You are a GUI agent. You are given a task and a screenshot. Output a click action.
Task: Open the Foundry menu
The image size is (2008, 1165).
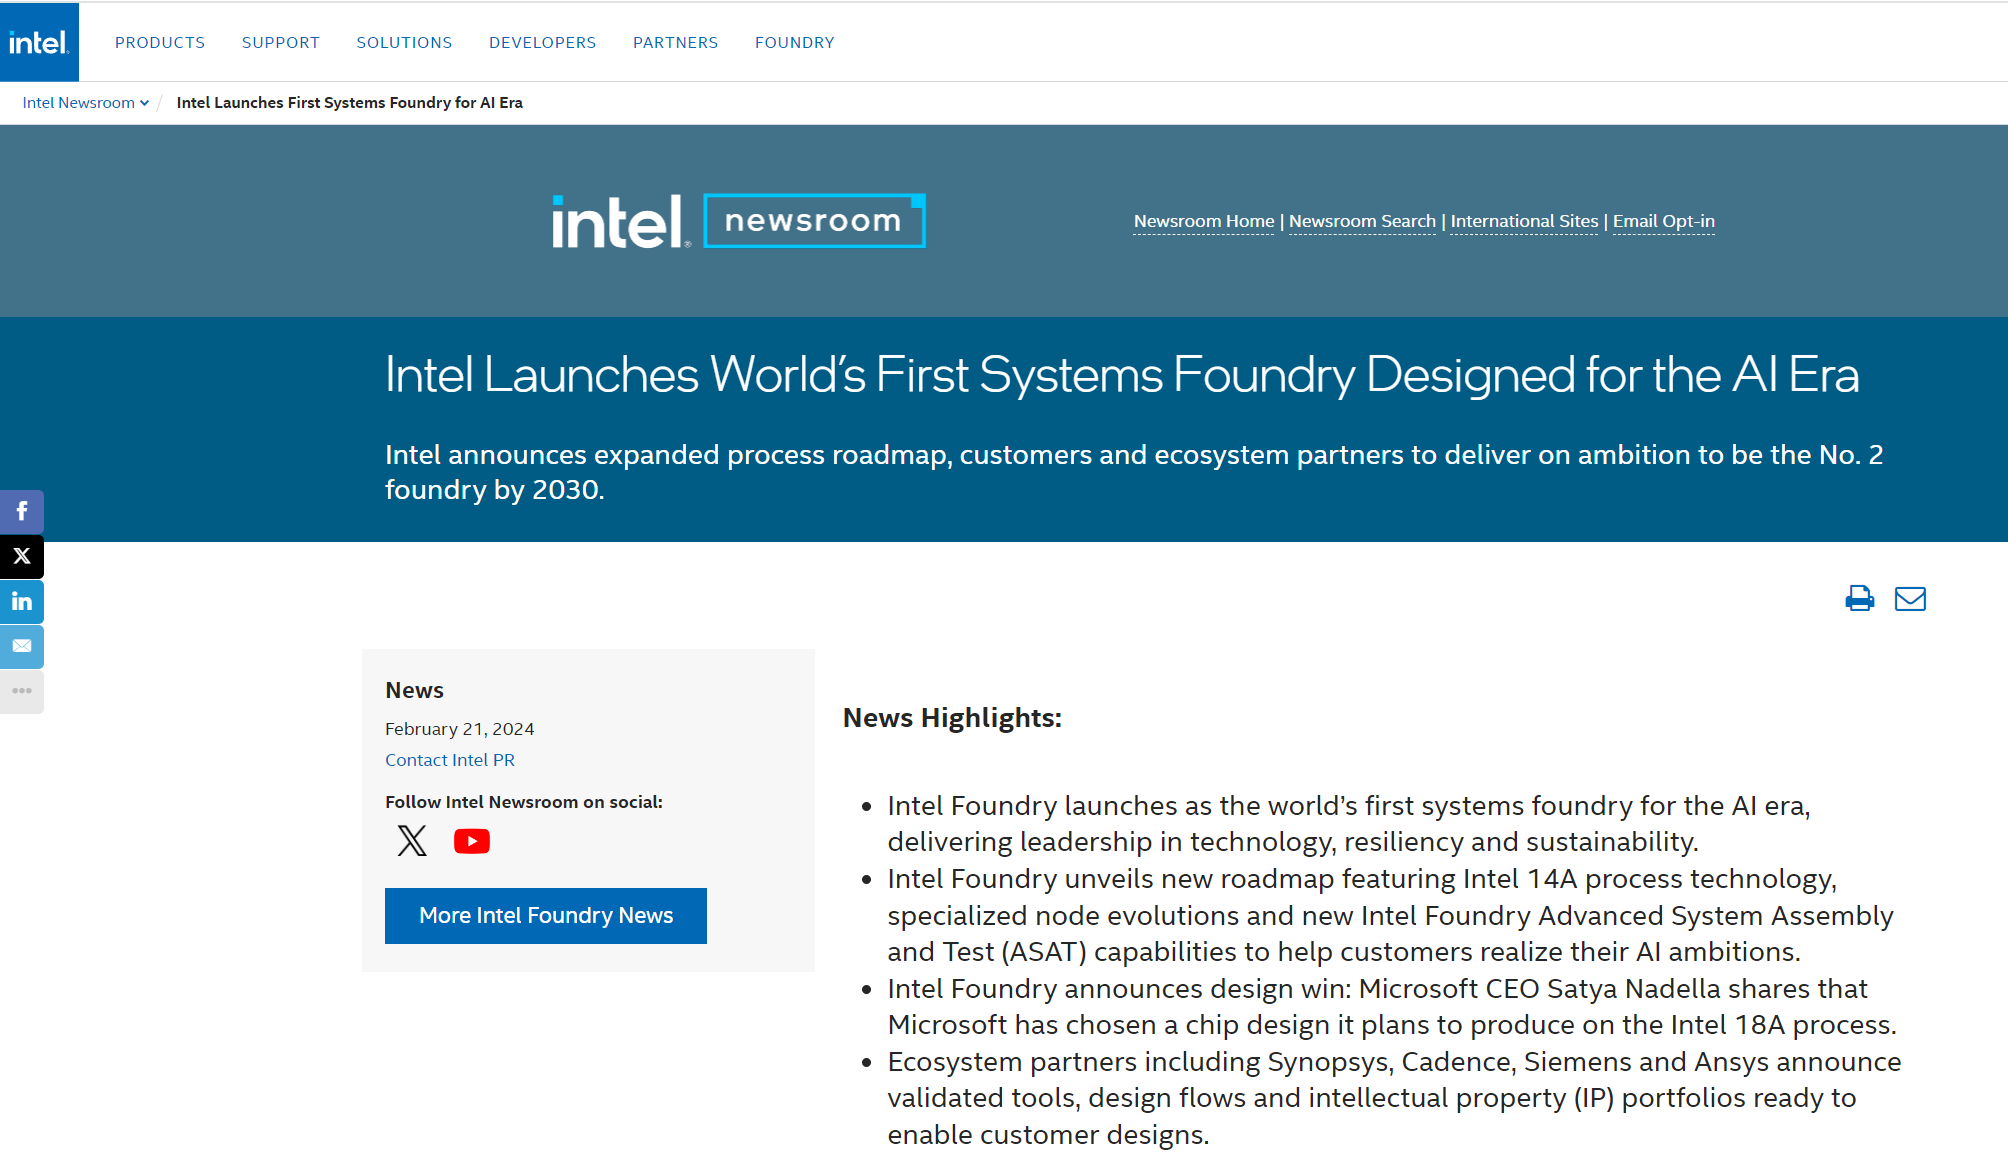(794, 43)
